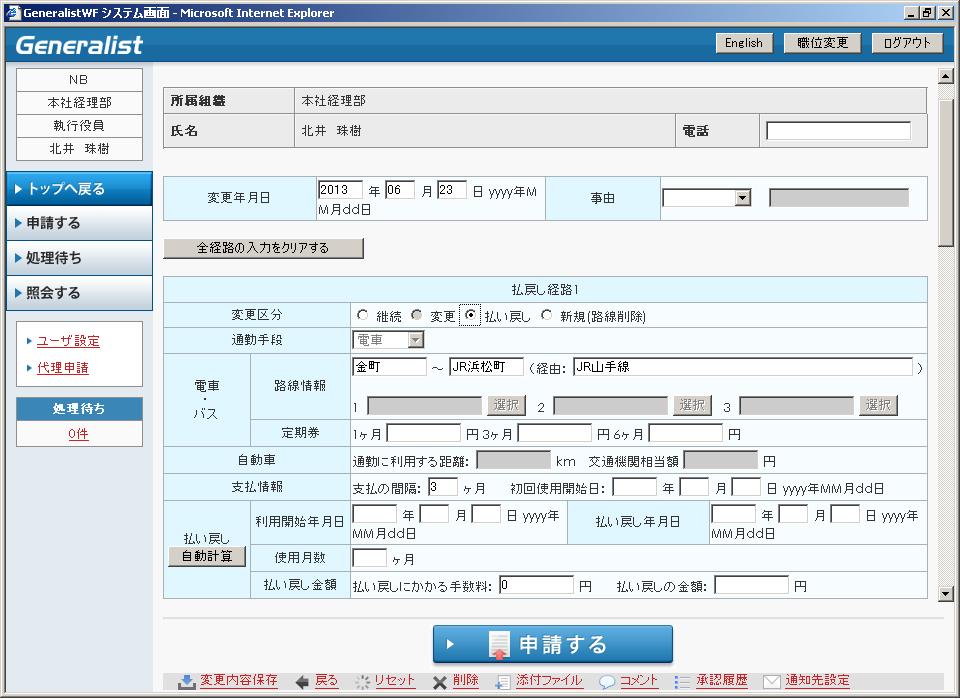Click the delete X icon (削除)
This screenshot has width=960, height=699.
(440, 681)
